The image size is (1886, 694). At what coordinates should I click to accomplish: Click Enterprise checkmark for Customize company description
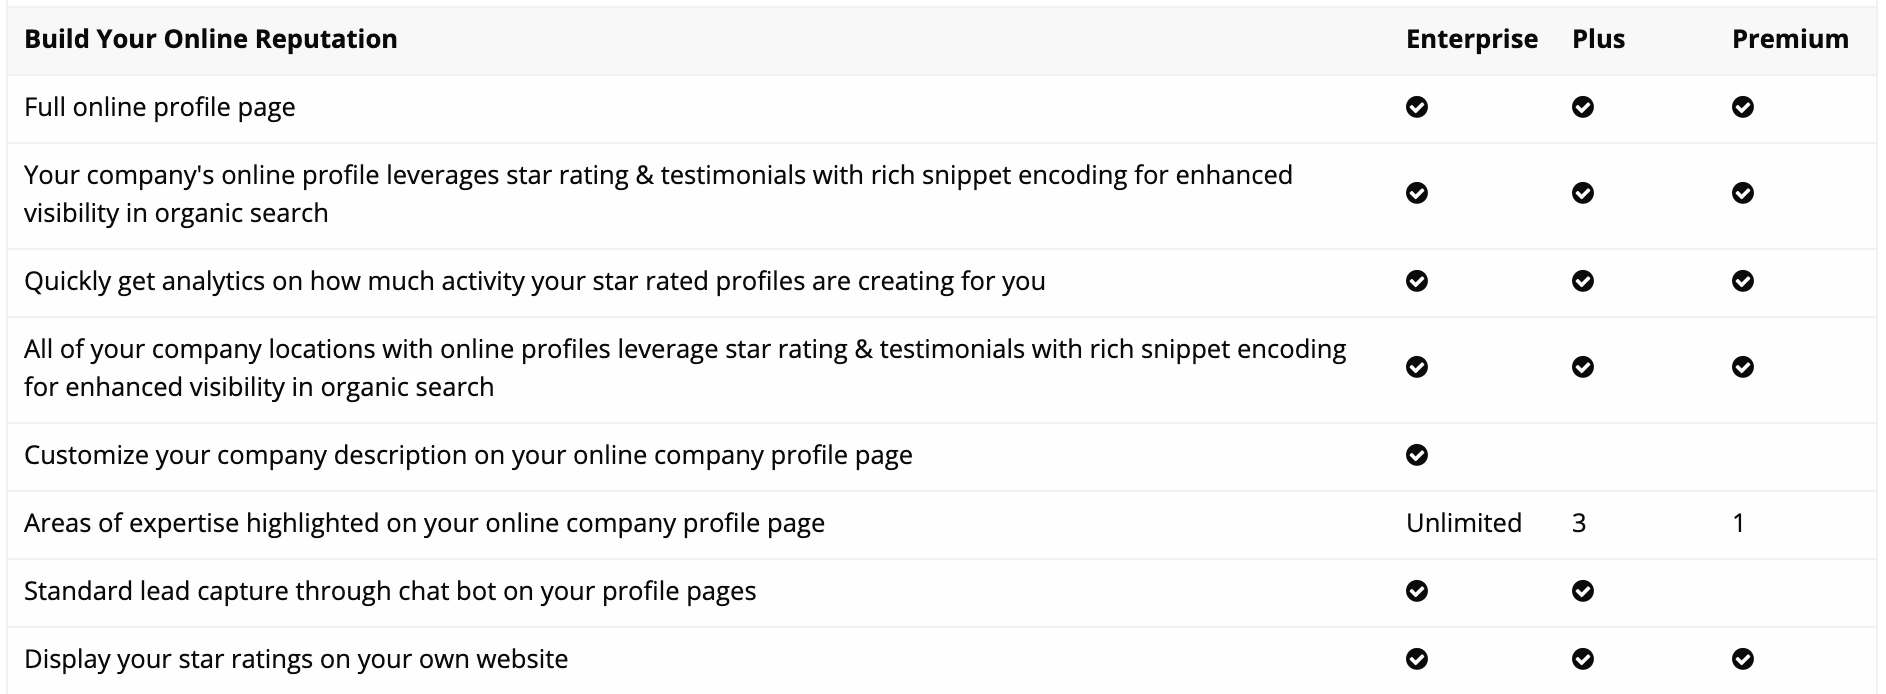(1417, 455)
